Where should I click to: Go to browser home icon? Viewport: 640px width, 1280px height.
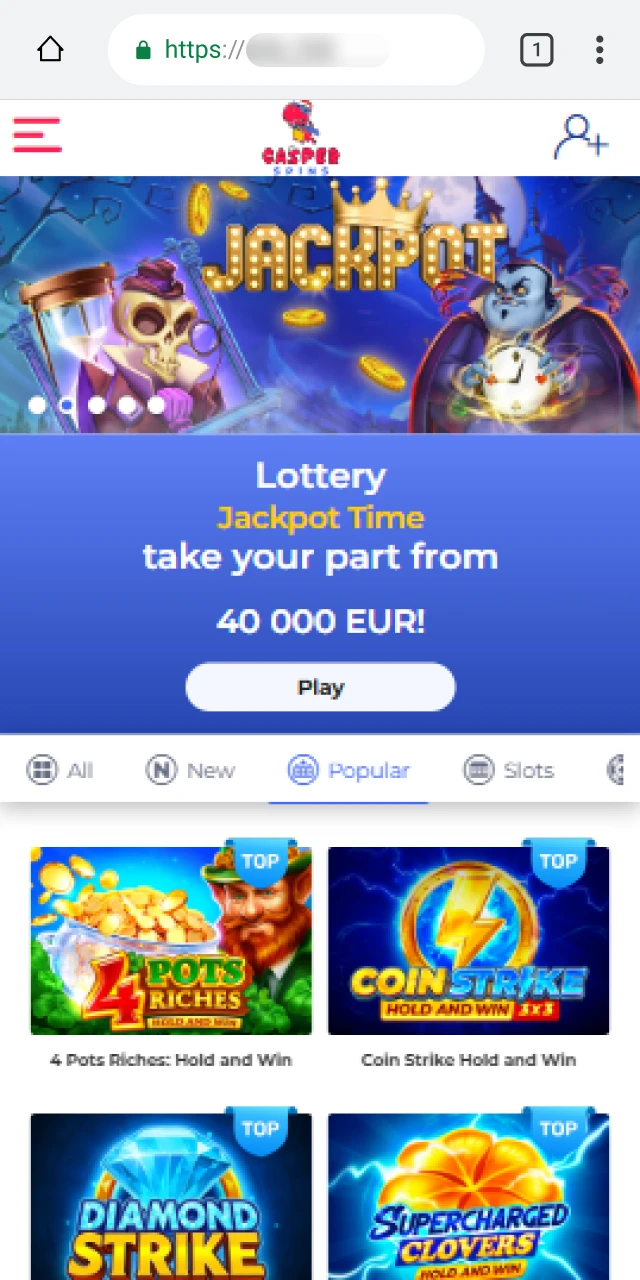50,50
